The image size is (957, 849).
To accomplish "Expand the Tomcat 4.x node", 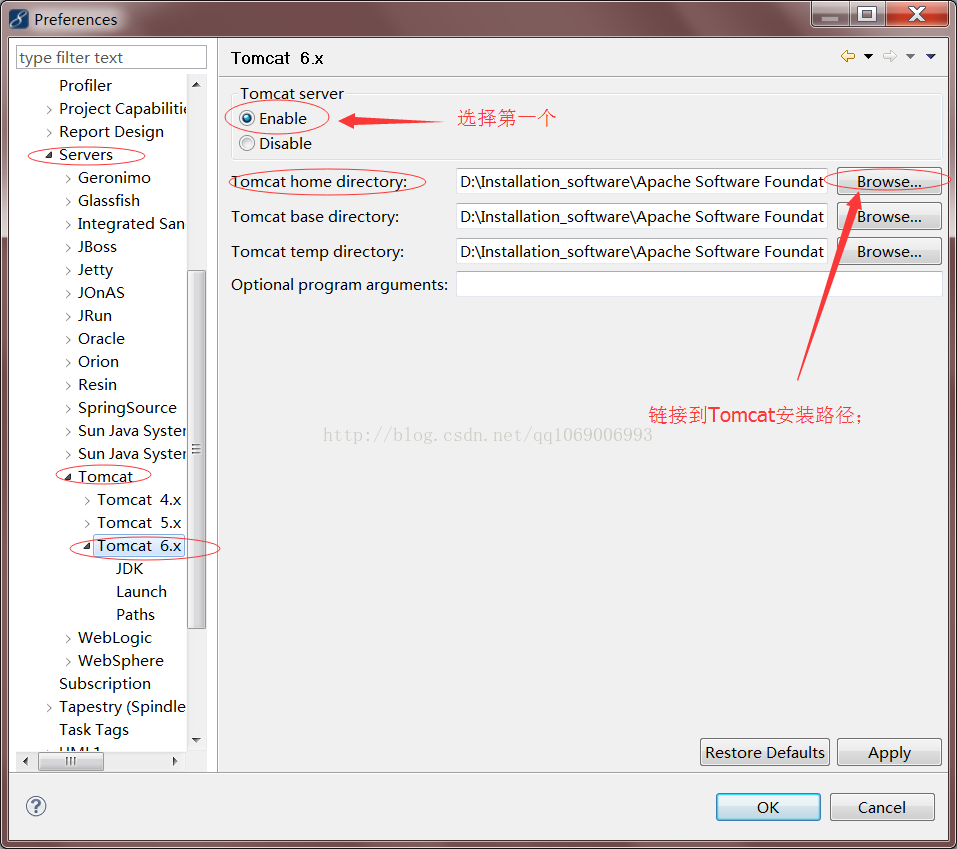I will (x=87, y=500).
